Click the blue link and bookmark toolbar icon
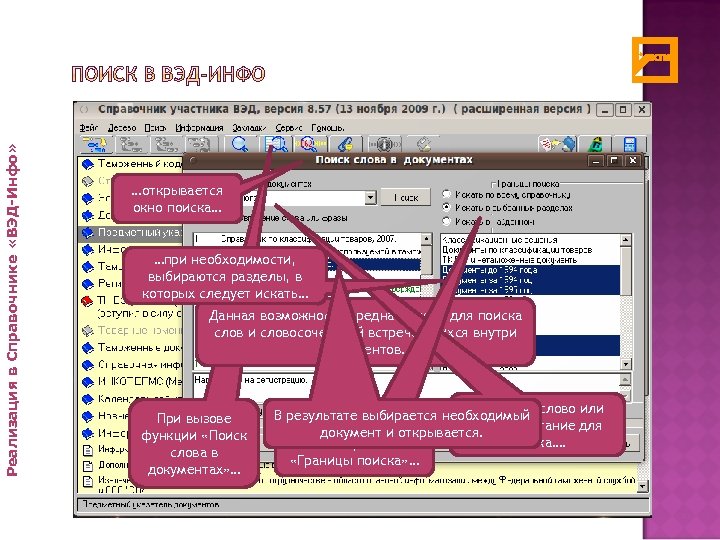 (345, 145)
